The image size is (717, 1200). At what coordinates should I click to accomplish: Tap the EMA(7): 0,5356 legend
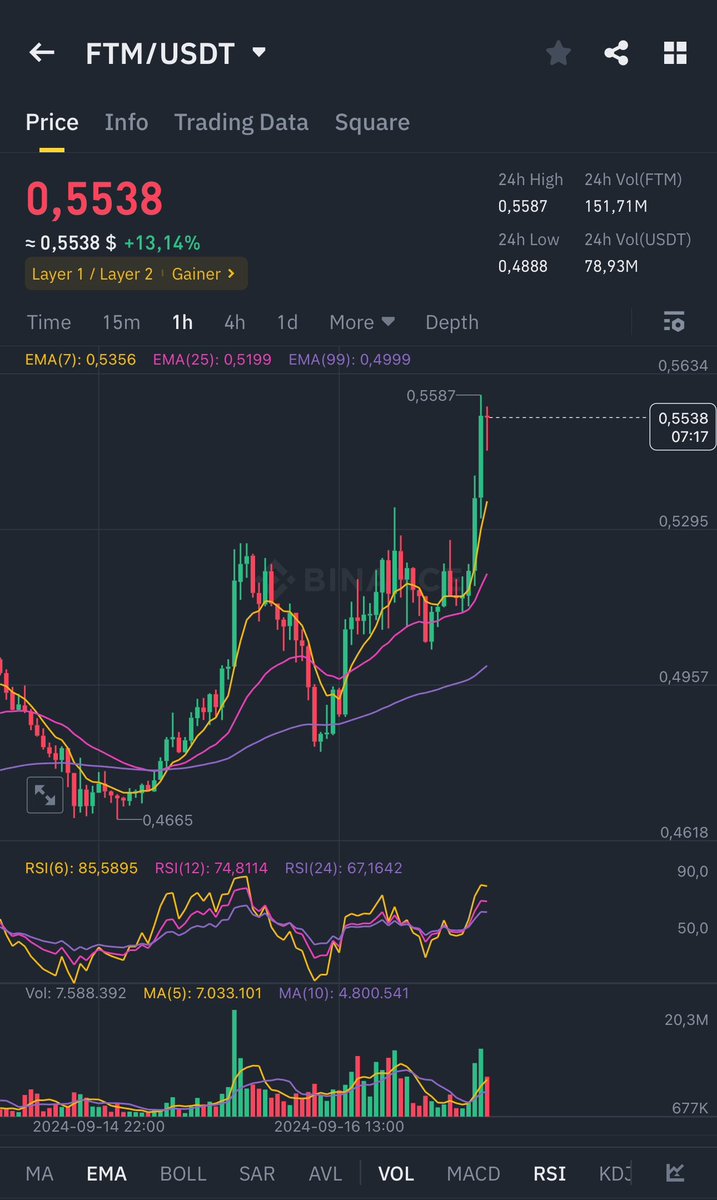coord(80,359)
